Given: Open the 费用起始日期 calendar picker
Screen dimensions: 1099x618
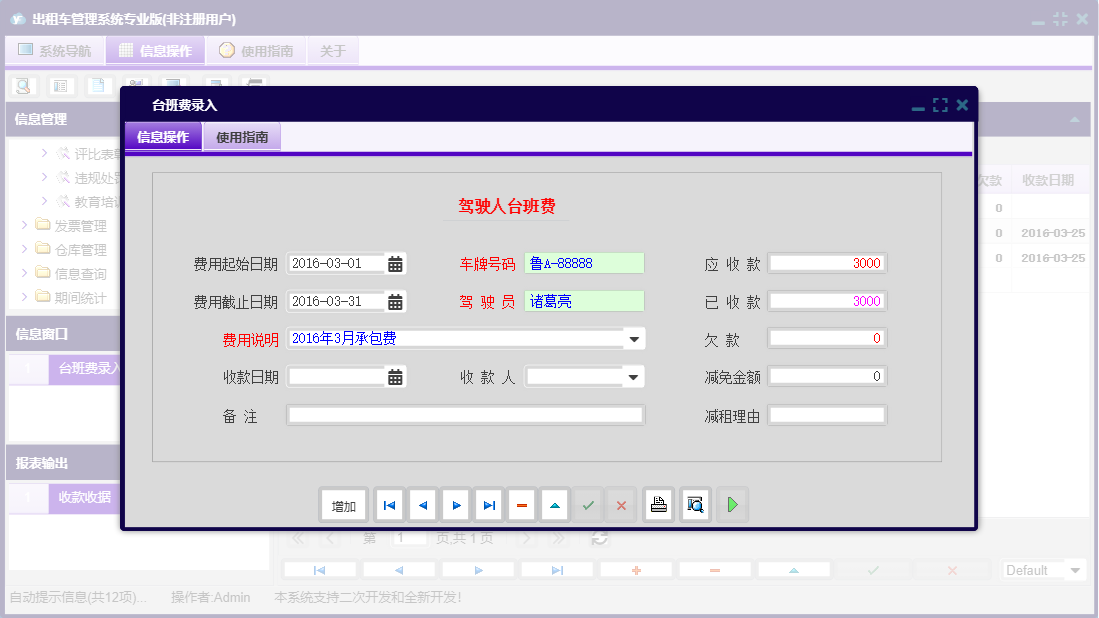Looking at the screenshot, I should pyautogui.click(x=393, y=262).
